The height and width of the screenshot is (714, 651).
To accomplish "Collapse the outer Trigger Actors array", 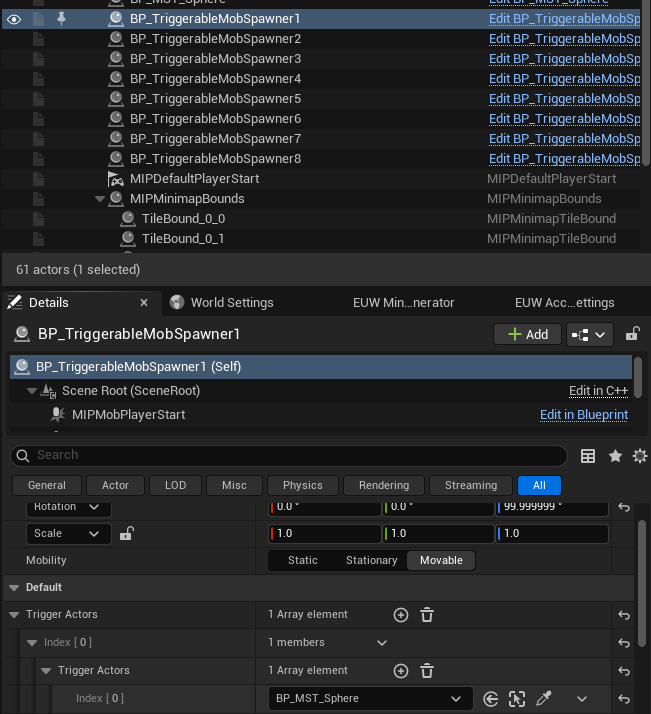I will point(14,615).
